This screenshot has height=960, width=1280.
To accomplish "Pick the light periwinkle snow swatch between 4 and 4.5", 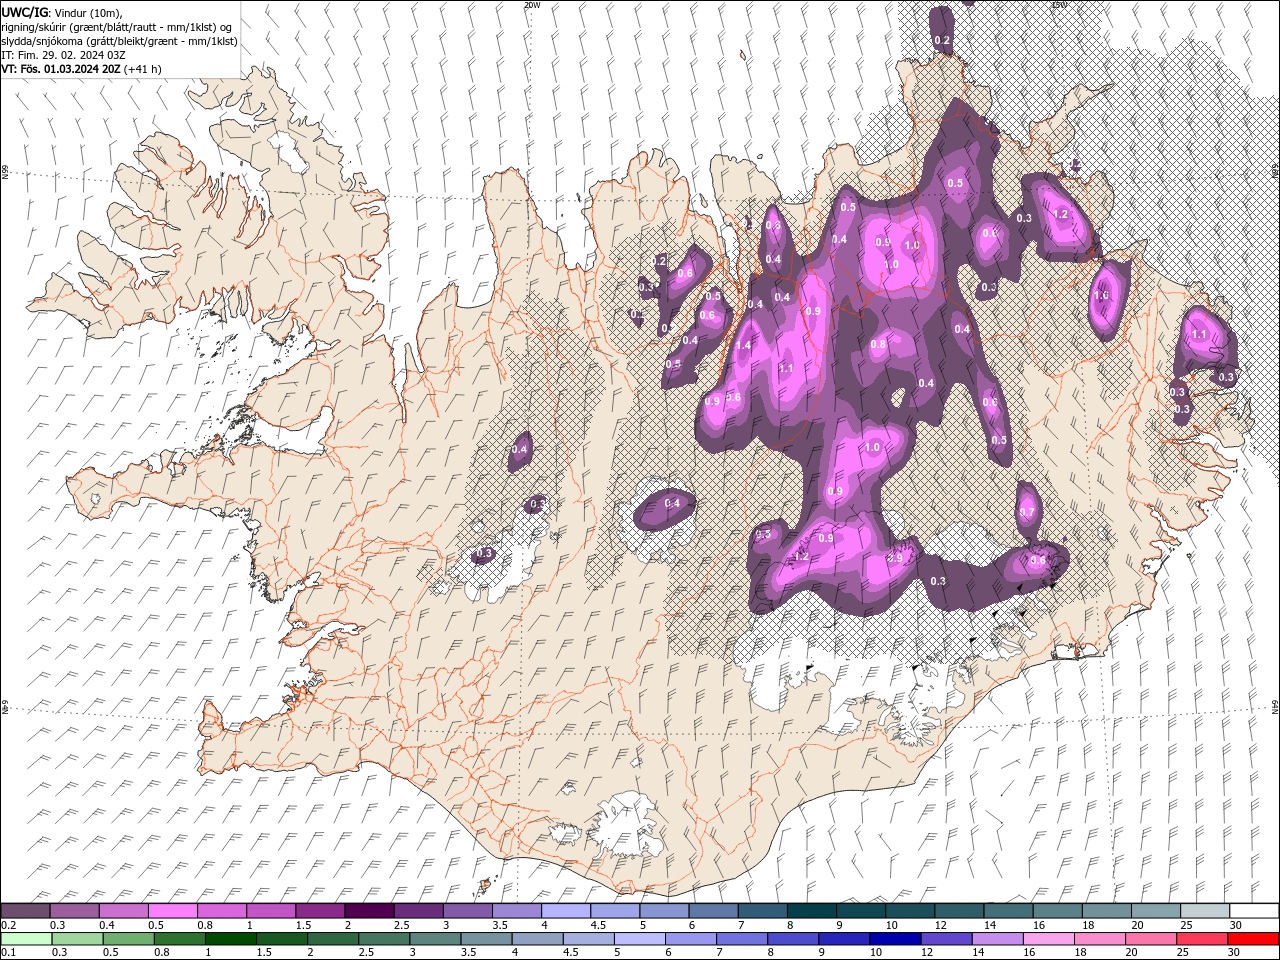I will click(565, 911).
